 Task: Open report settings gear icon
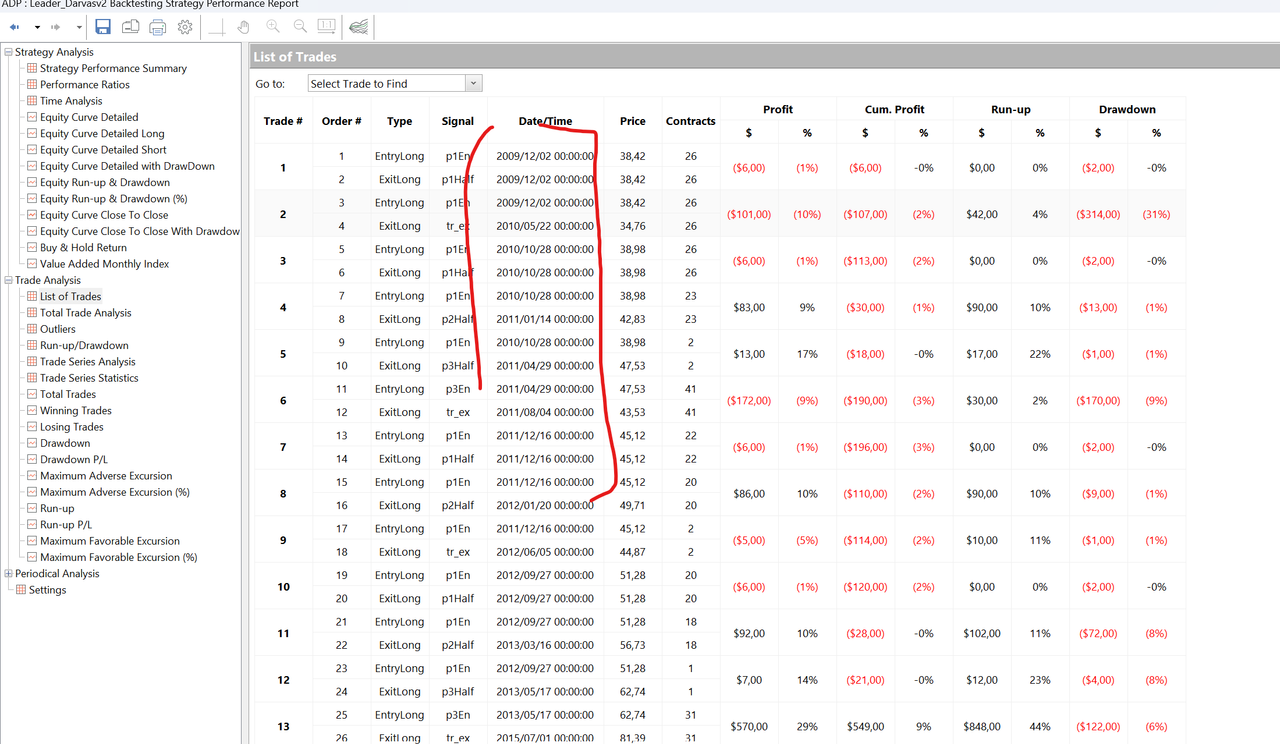tap(185, 27)
